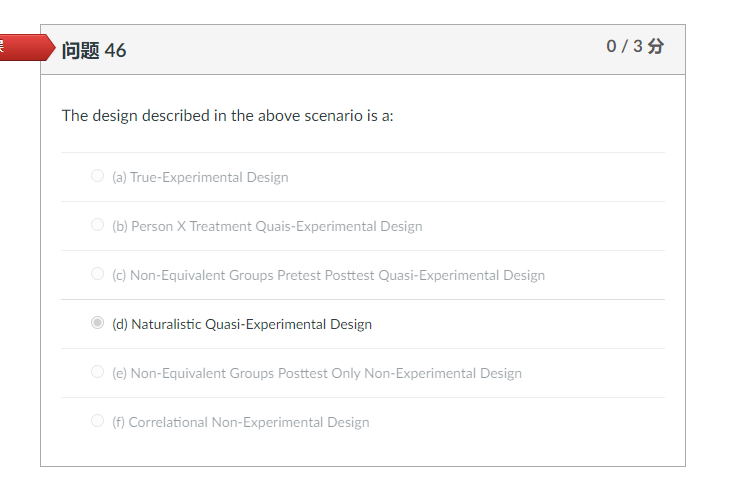Click the 0 / 3 分 score
Screen dimensions: 755x502
coord(635,46)
